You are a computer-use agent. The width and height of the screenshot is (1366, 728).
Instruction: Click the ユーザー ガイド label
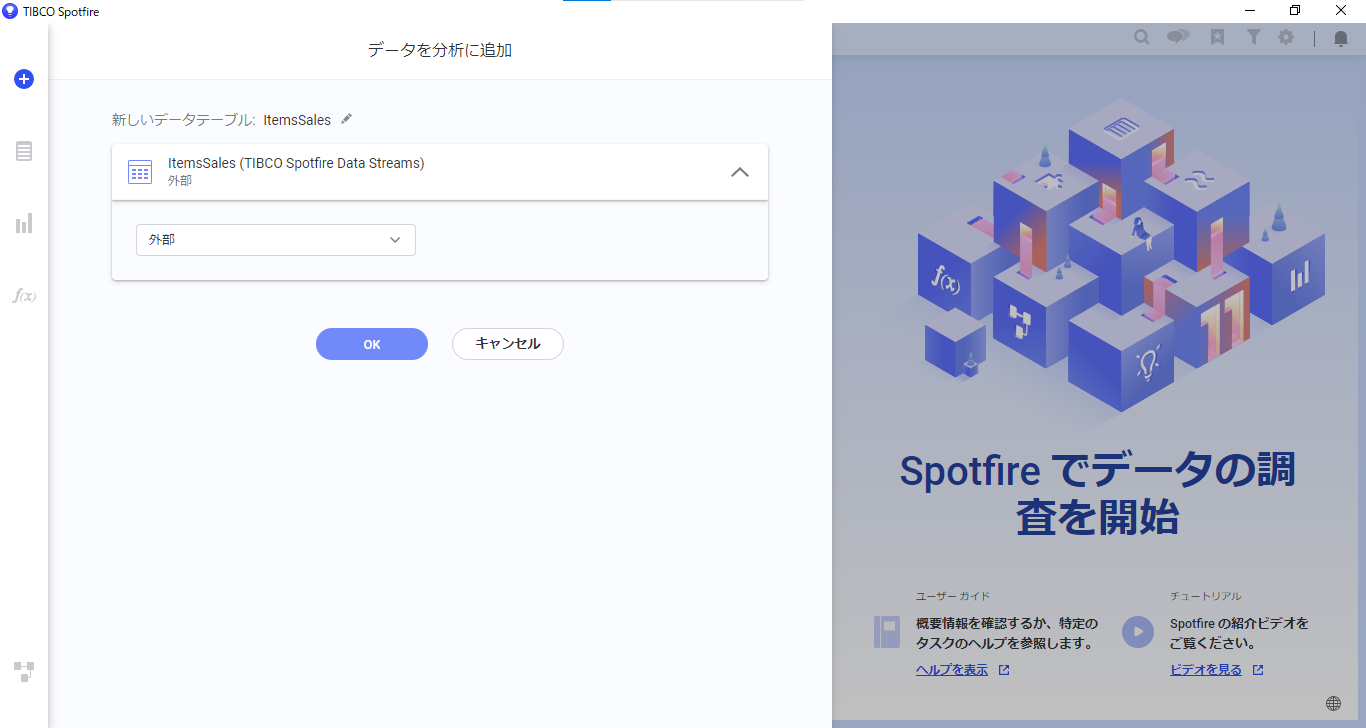pyautogui.click(x=953, y=596)
